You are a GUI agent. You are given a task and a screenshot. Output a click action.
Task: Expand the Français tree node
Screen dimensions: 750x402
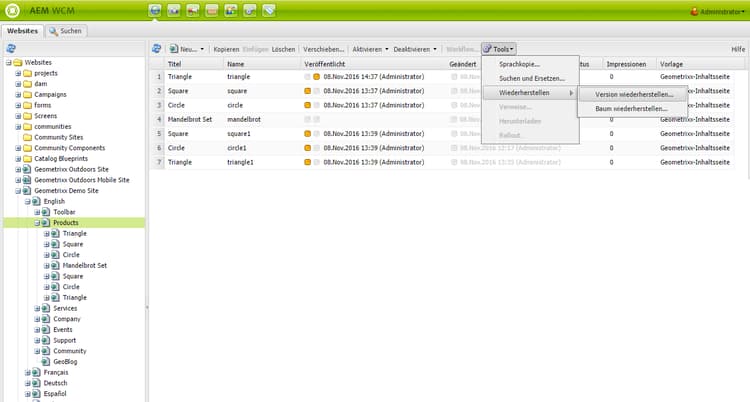pos(28,372)
